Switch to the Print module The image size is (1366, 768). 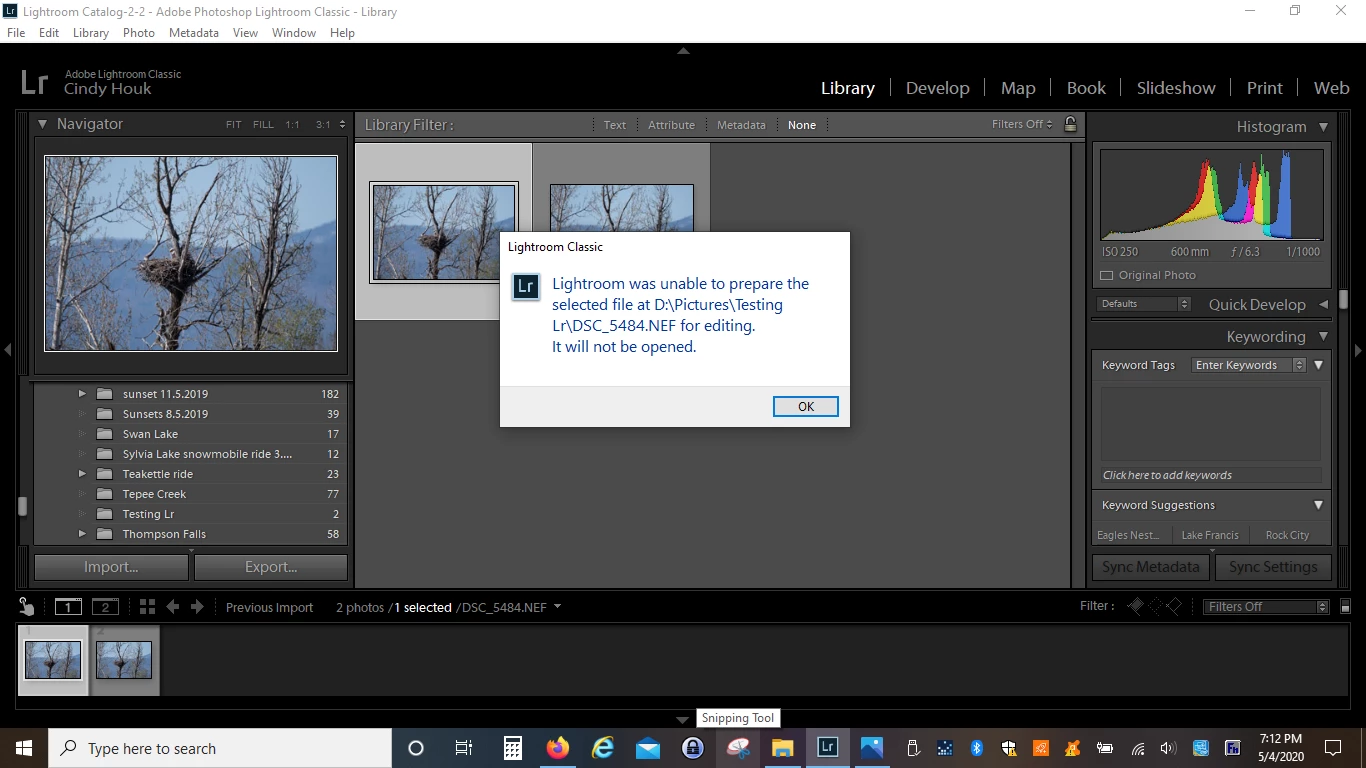tap(1264, 88)
